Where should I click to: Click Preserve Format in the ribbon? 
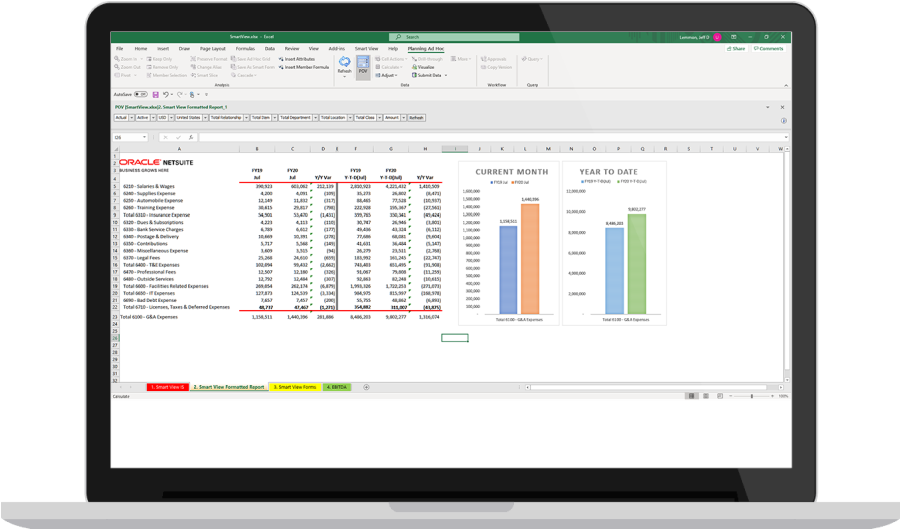point(209,59)
